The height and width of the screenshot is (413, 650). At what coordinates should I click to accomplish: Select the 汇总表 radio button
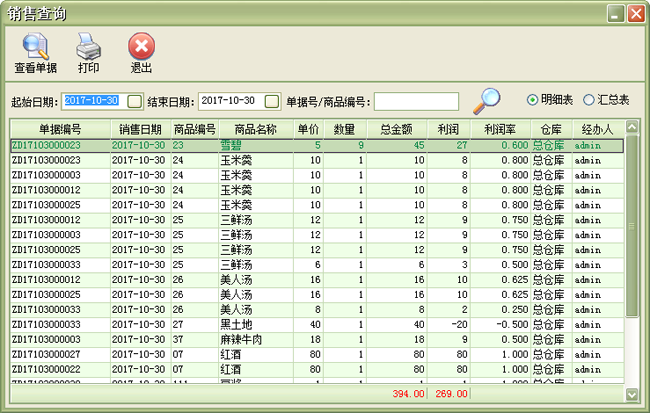(x=589, y=100)
